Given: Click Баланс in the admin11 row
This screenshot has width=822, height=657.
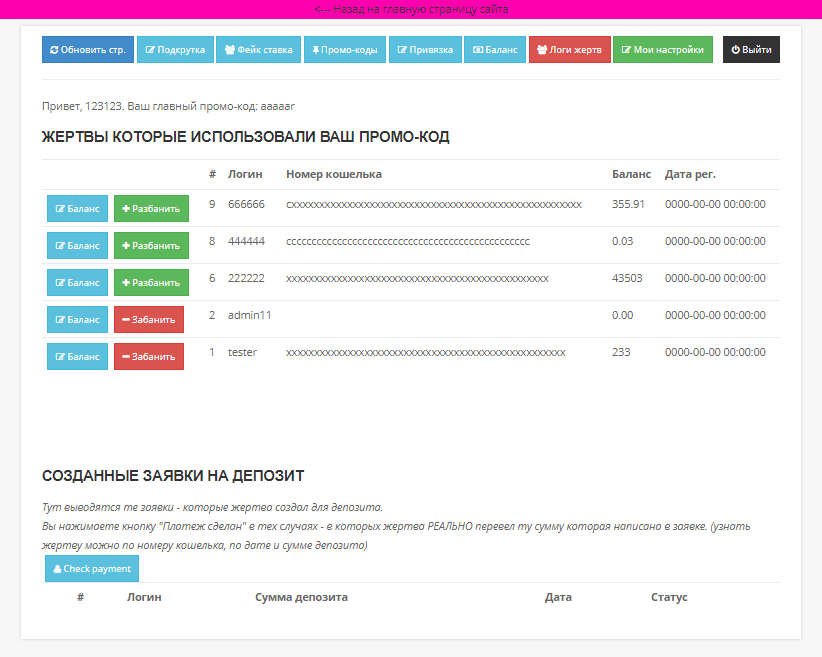Looking at the screenshot, I should coord(77,320).
